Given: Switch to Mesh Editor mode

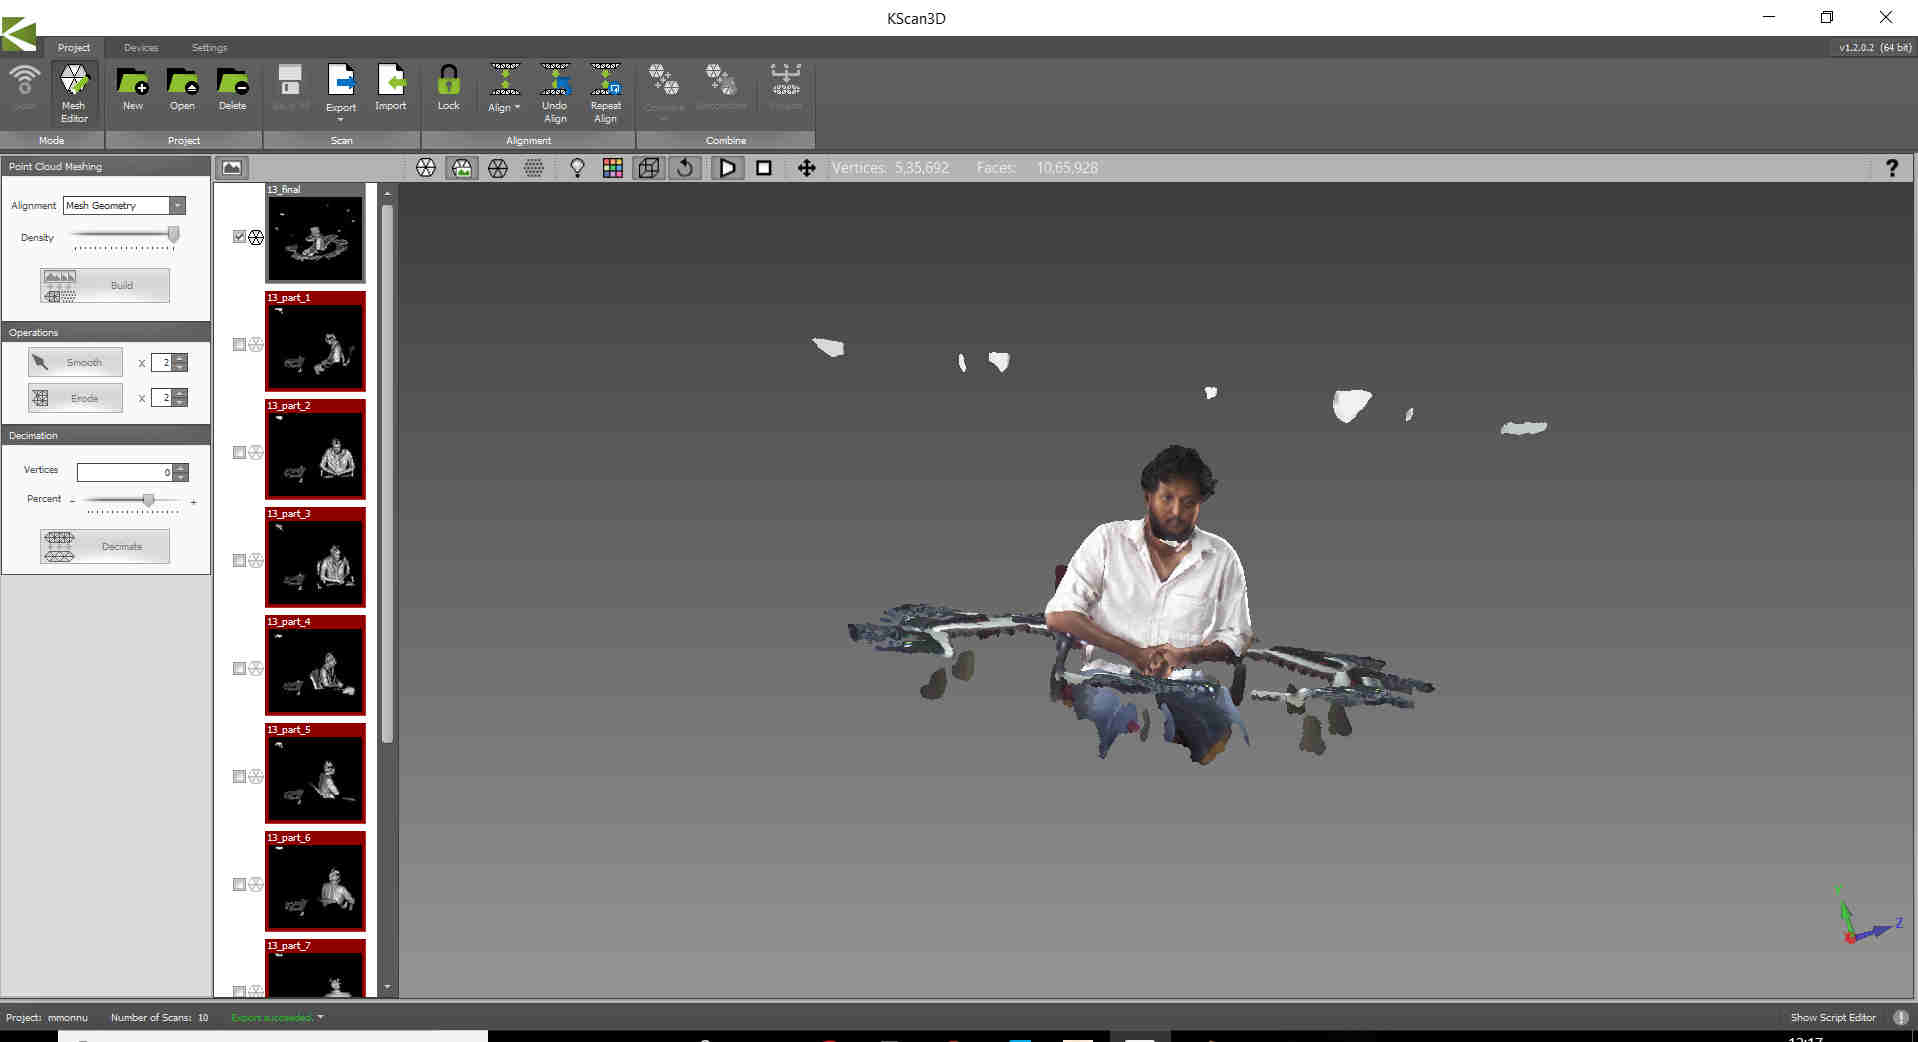Looking at the screenshot, I should pos(74,93).
